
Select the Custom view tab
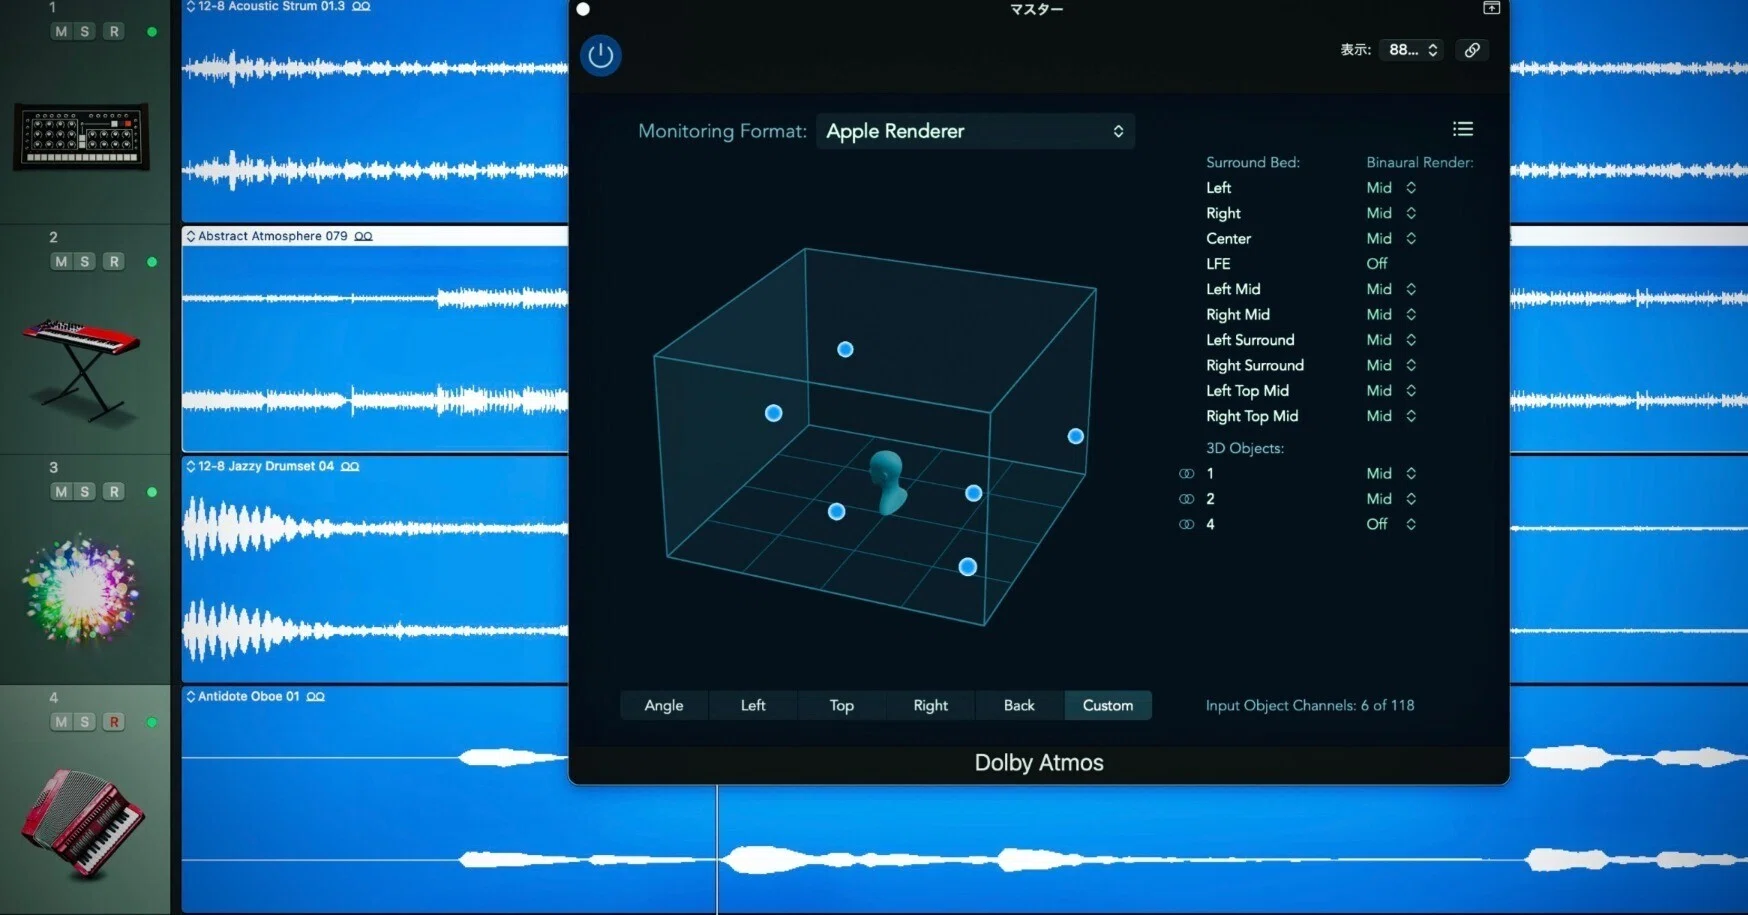pyautogui.click(x=1108, y=705)
